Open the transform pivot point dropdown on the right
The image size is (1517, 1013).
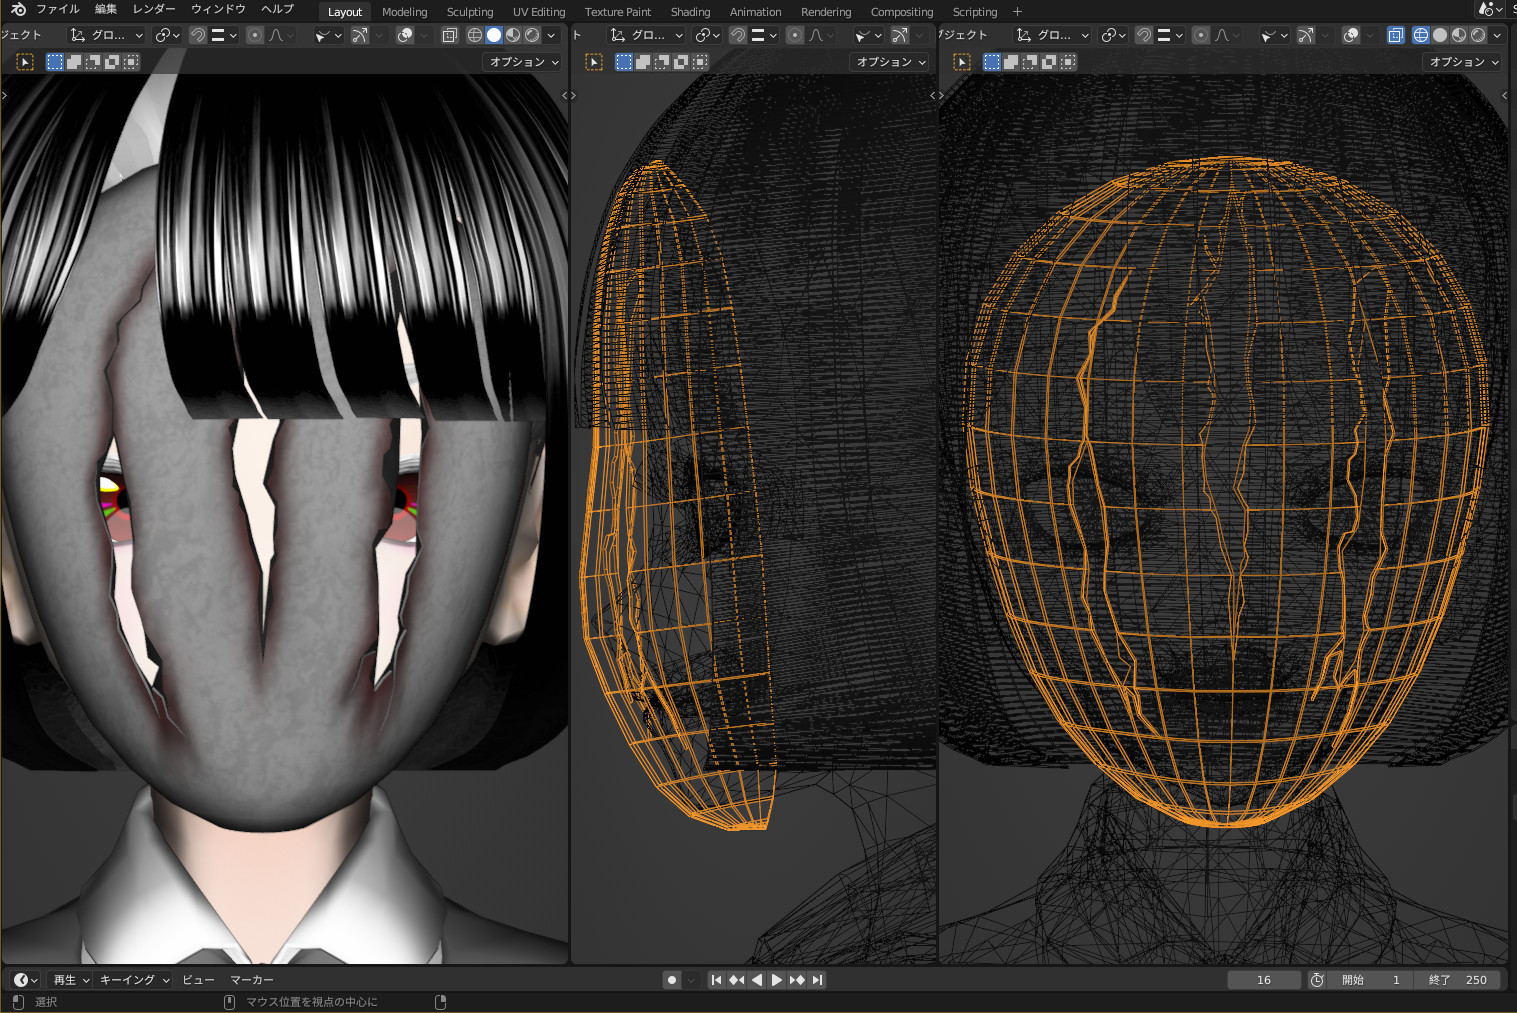[x=1113, y=34]
